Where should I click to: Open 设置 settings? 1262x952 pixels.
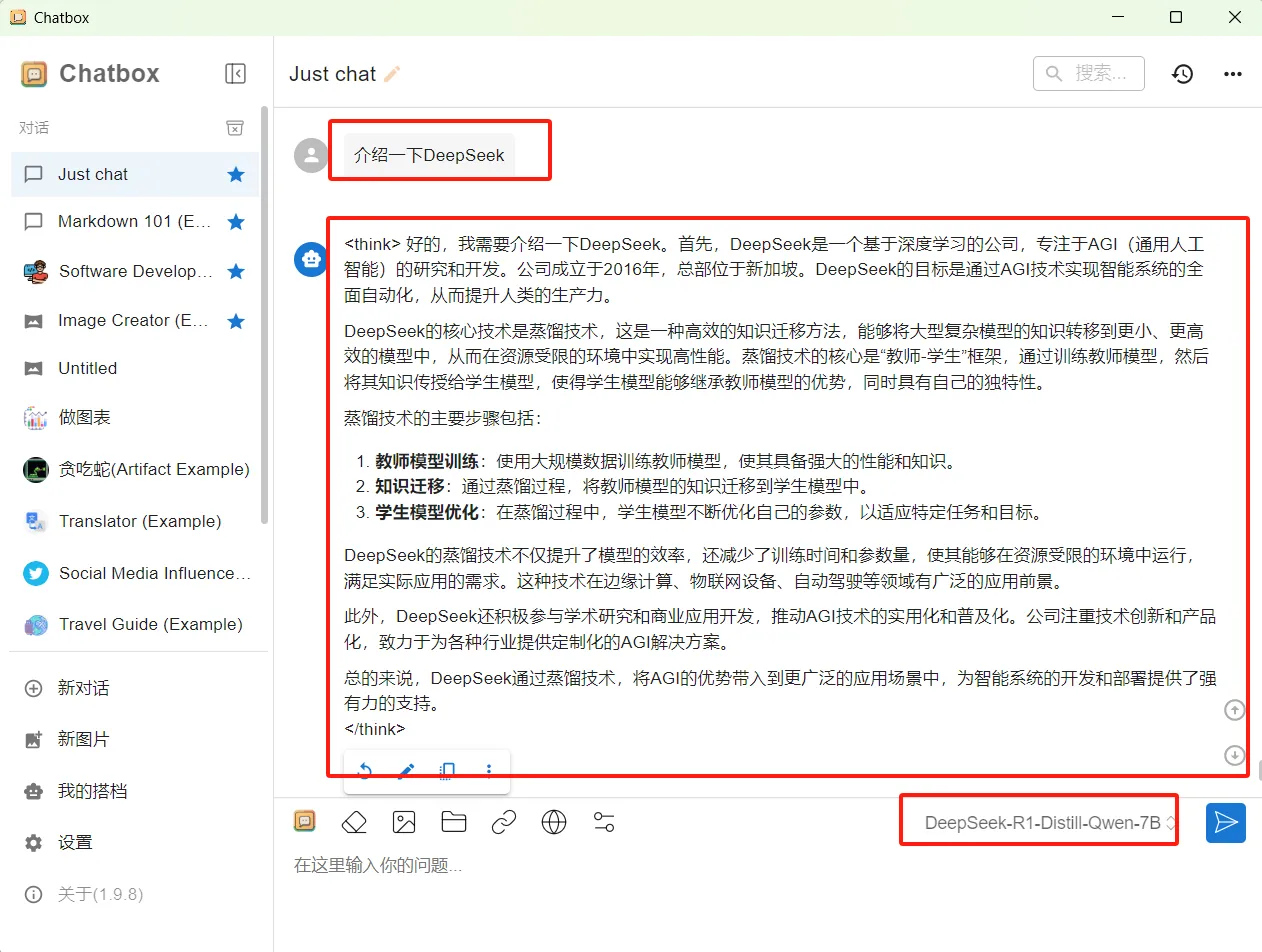coord(135,843)
